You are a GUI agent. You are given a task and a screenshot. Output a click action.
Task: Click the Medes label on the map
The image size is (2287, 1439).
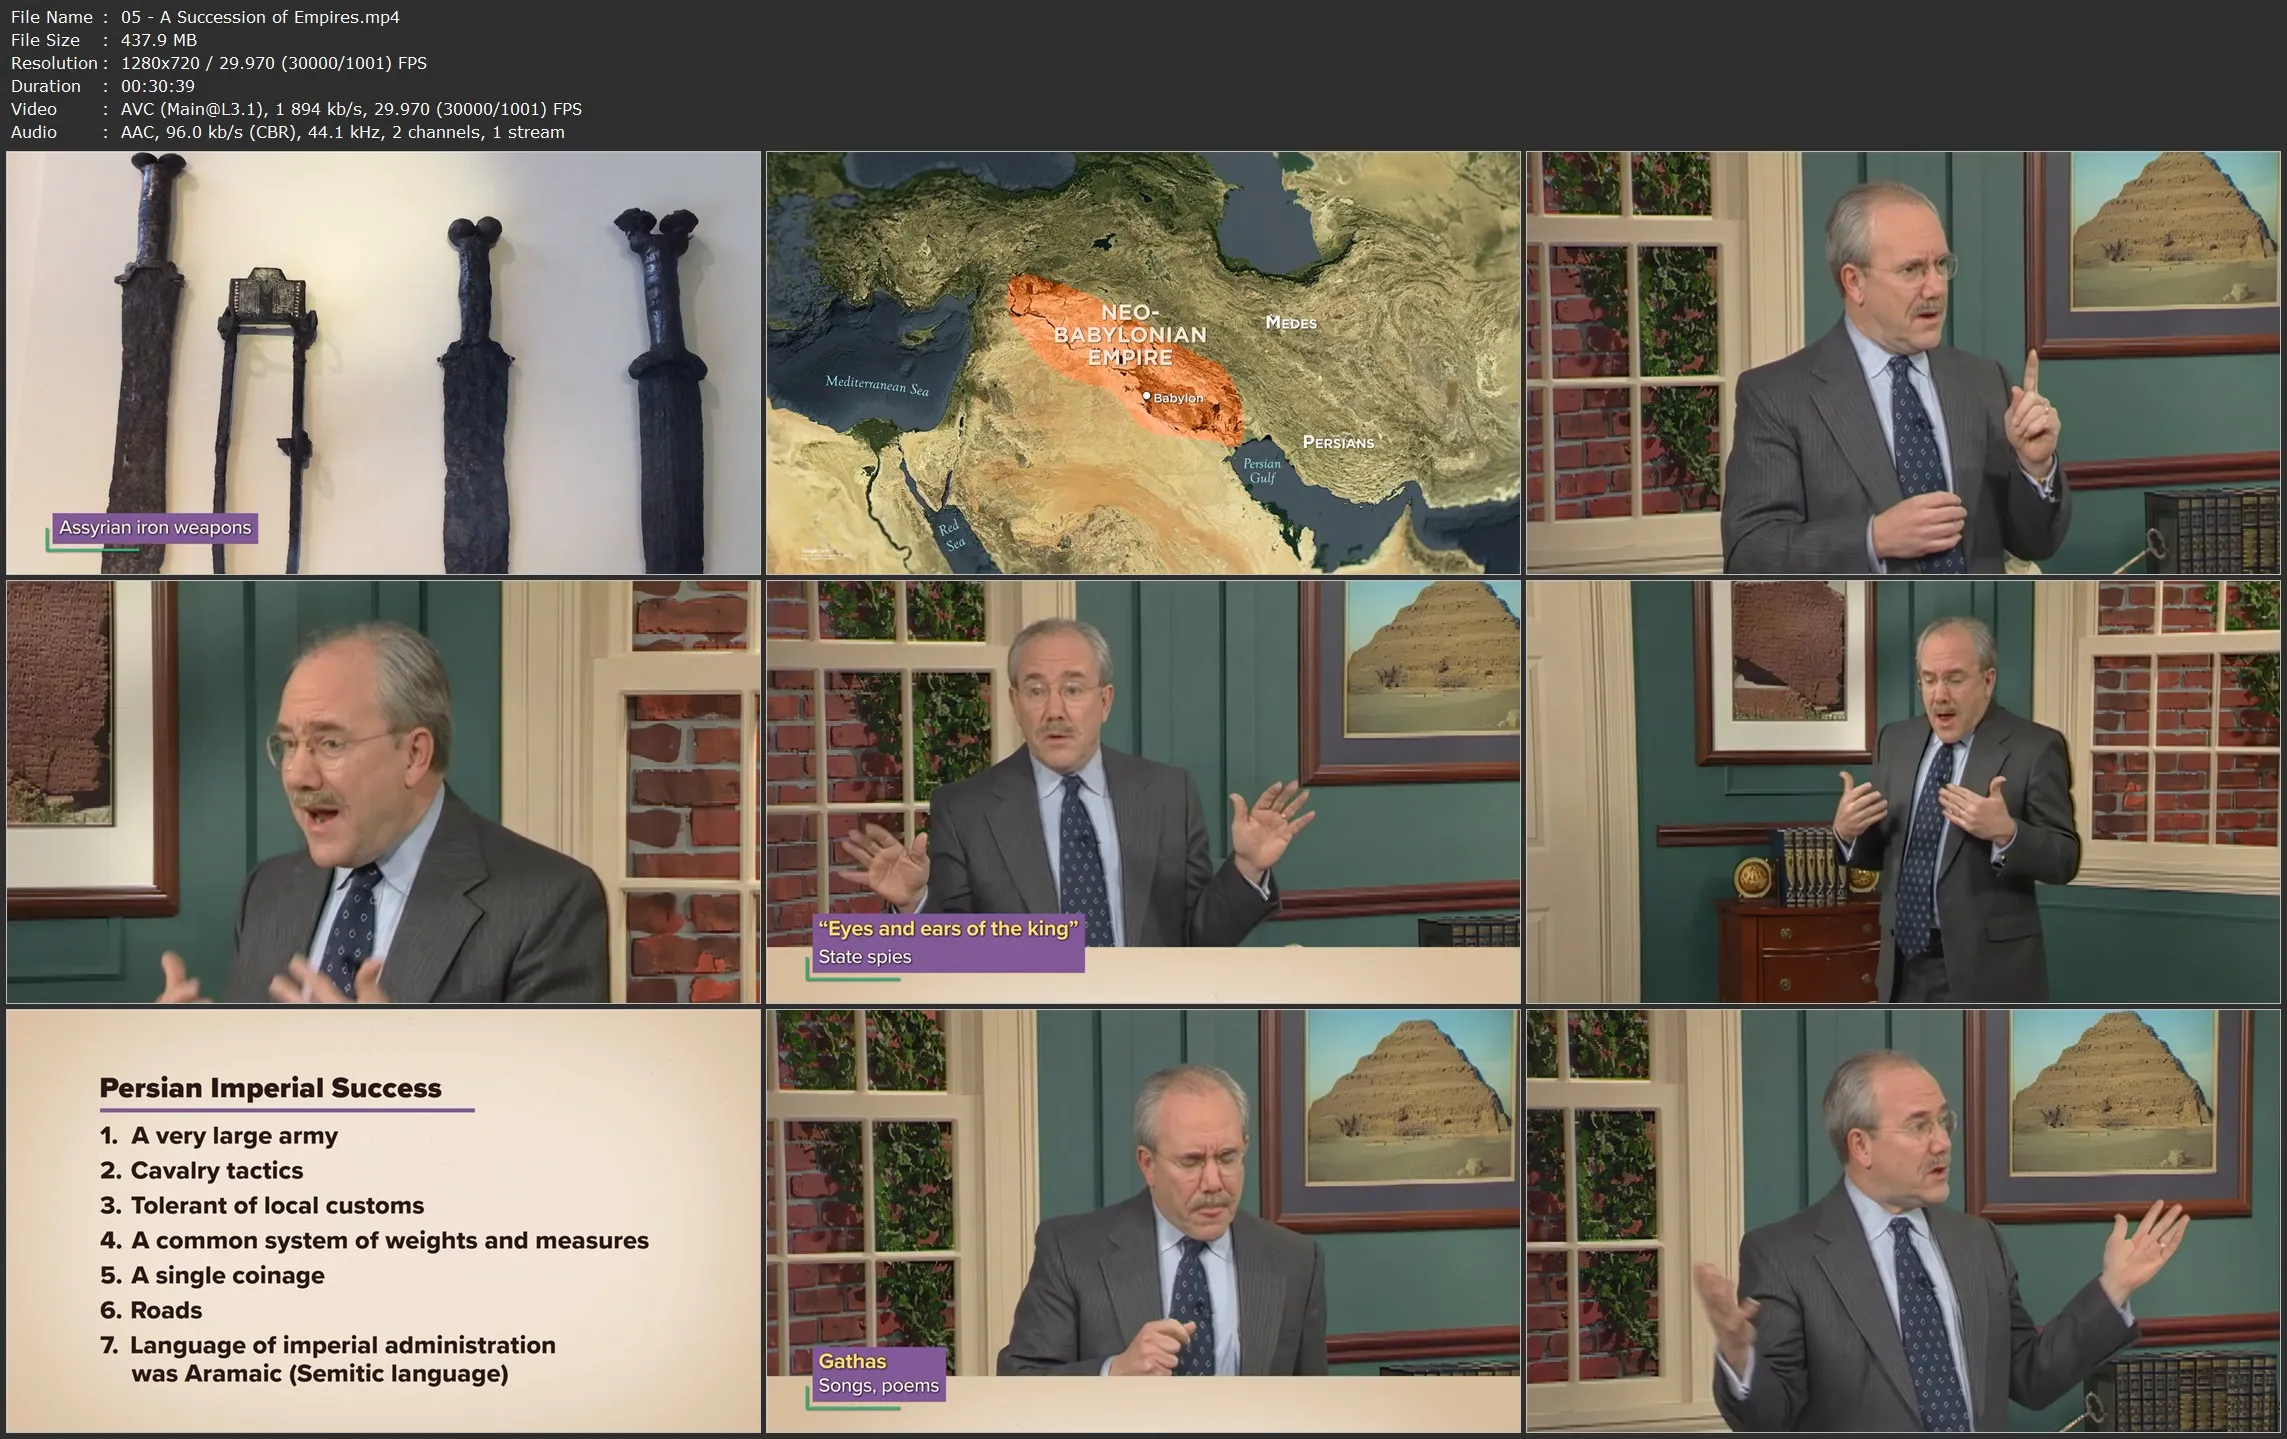[1290, 323]
